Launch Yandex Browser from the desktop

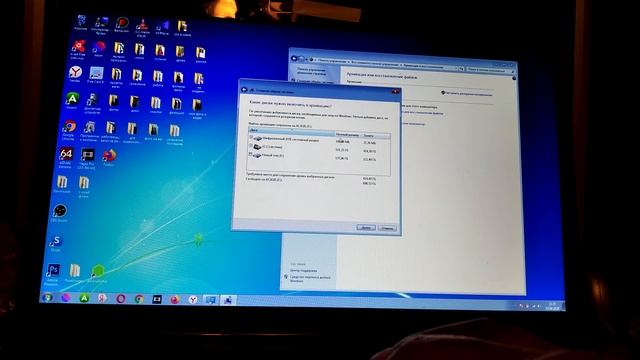(x=75, y=74)
